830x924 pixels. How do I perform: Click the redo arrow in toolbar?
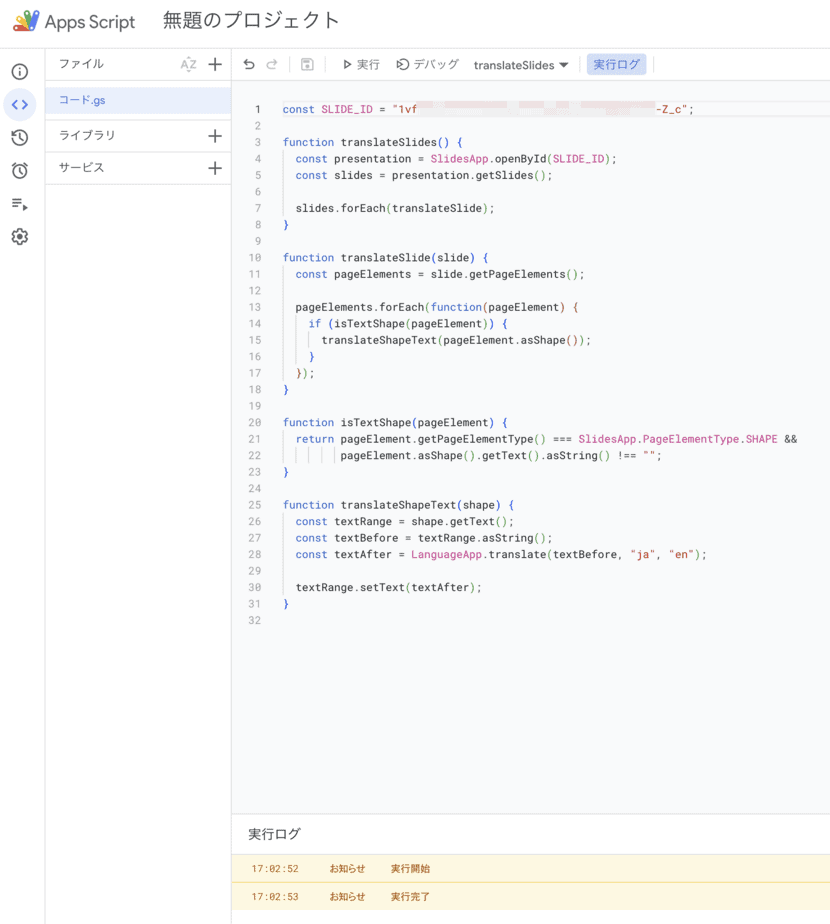[272, 65]
